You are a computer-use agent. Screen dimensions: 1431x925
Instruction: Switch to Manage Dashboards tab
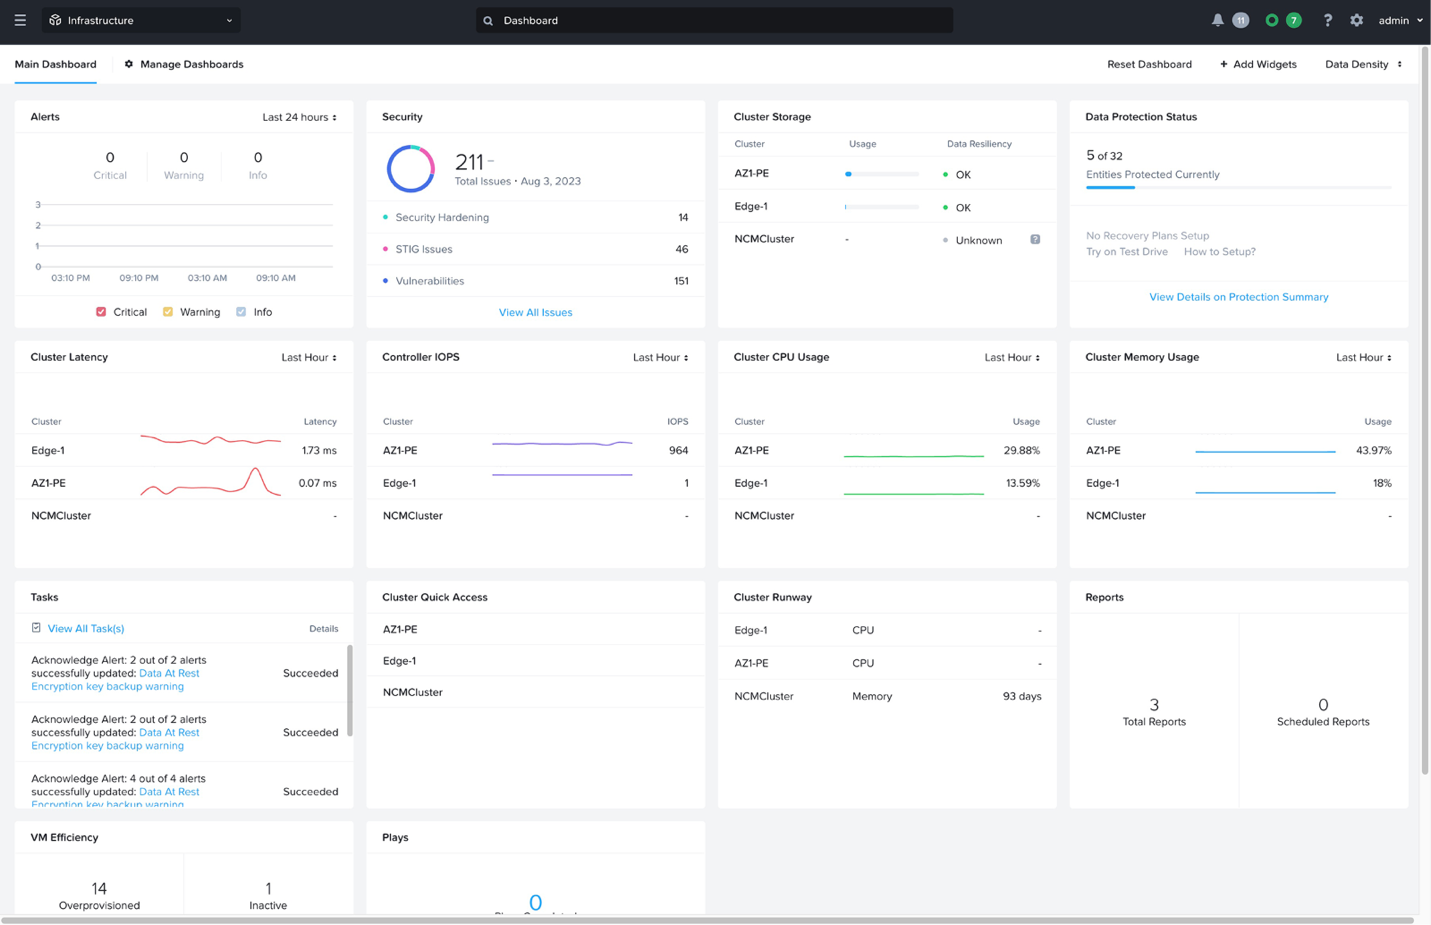click(x=184, y=64)
